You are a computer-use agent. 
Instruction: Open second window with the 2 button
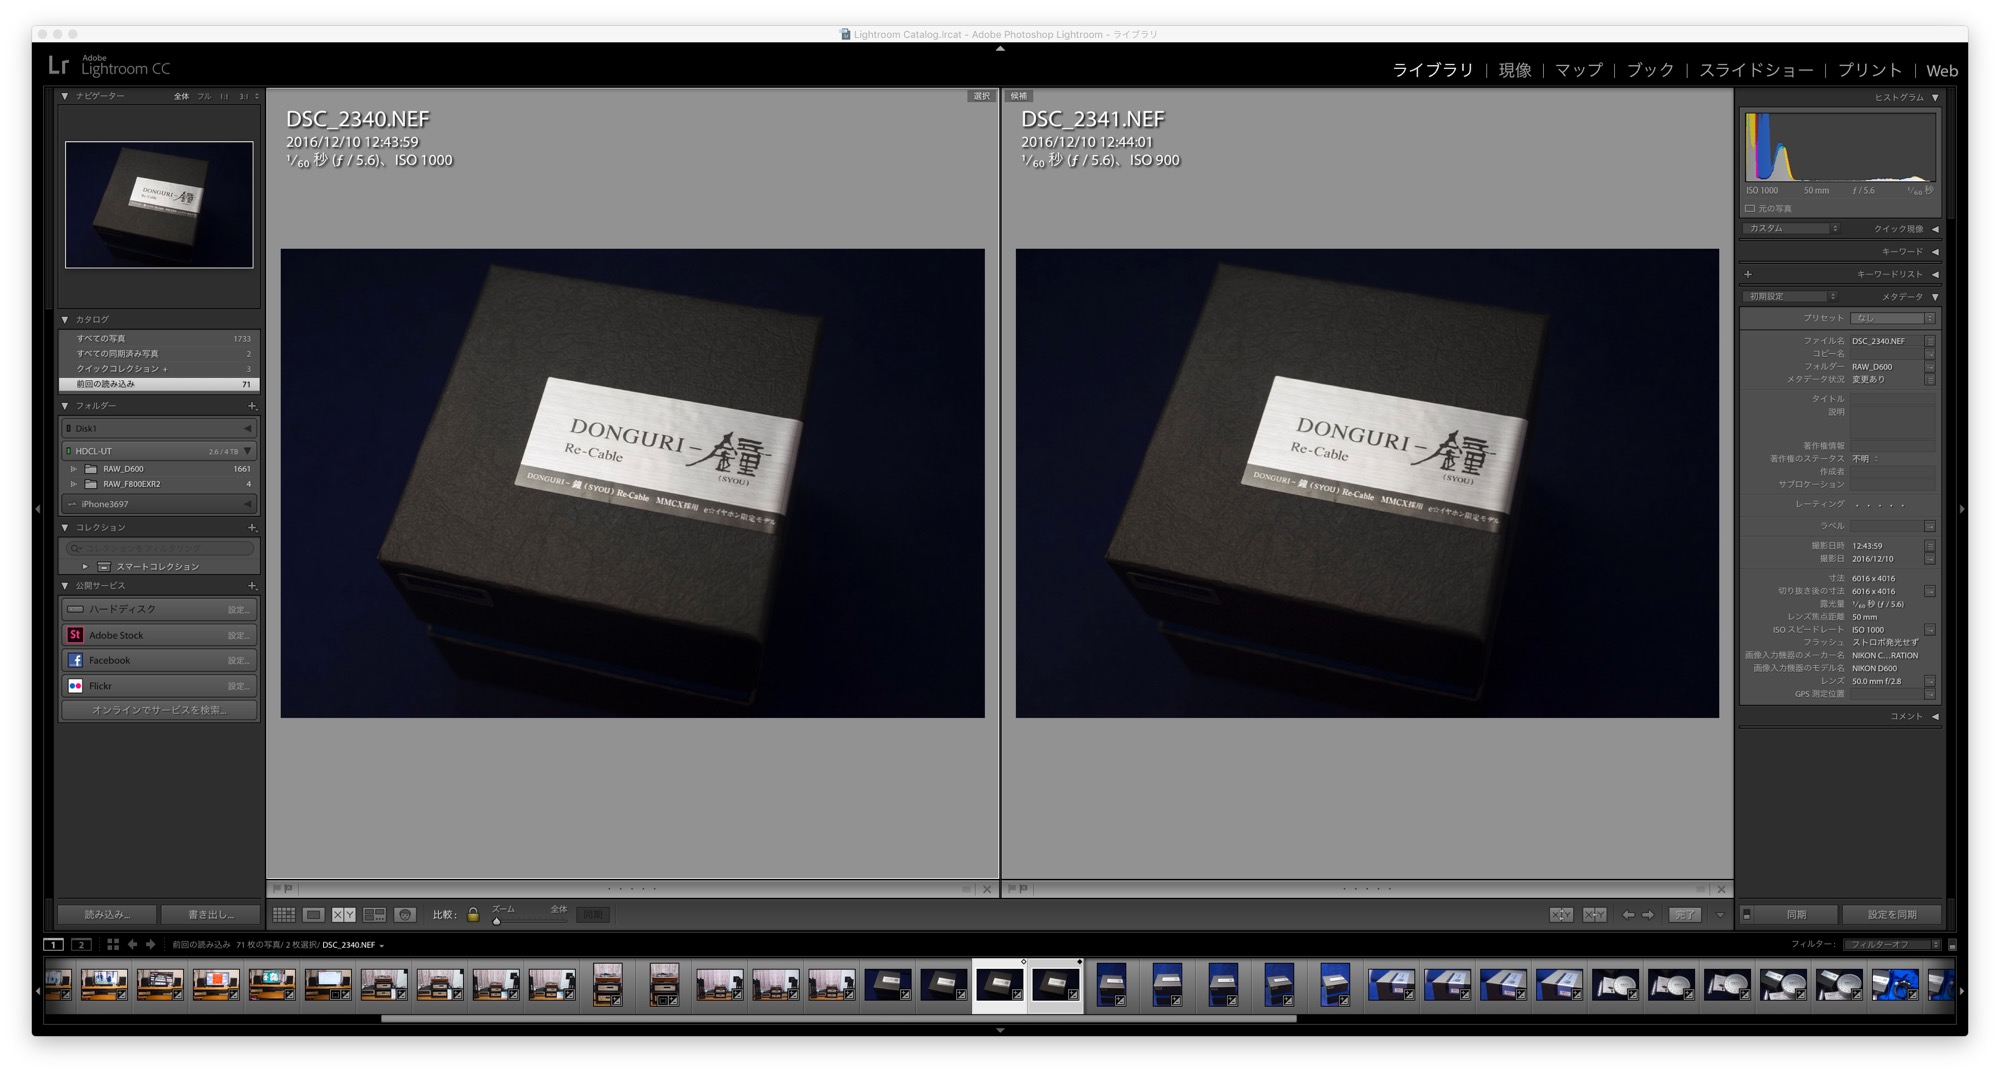[82, 944]
